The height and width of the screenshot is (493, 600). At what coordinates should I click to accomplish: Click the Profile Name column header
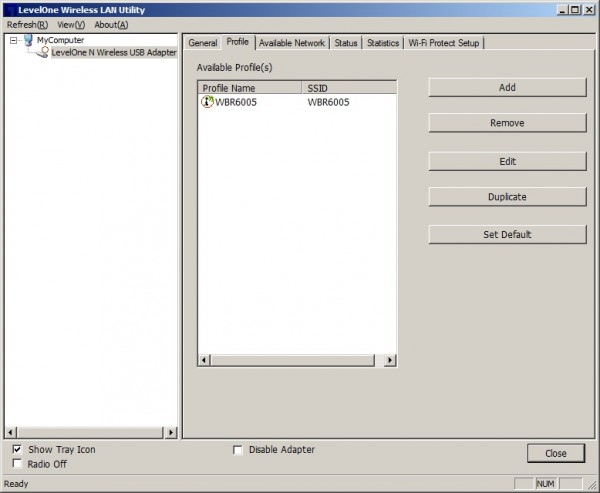(x=250, y=88)
